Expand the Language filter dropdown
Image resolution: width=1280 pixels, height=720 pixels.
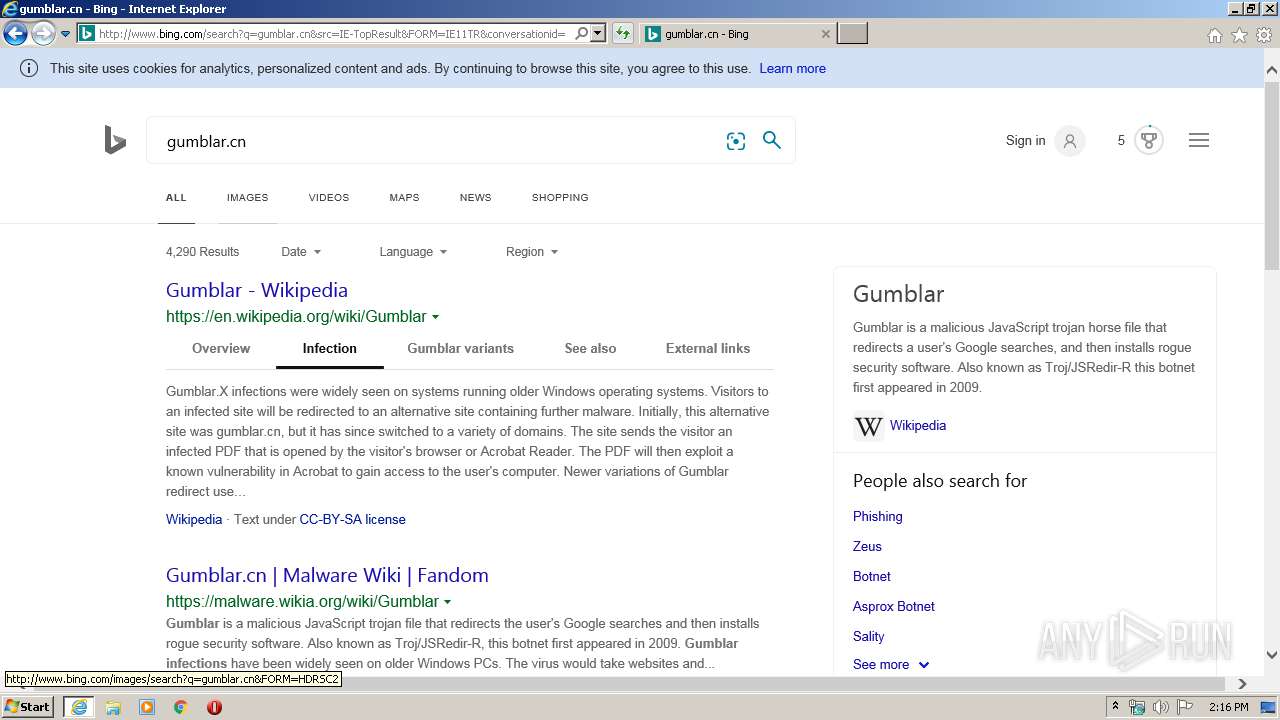[x=413, y=252]
